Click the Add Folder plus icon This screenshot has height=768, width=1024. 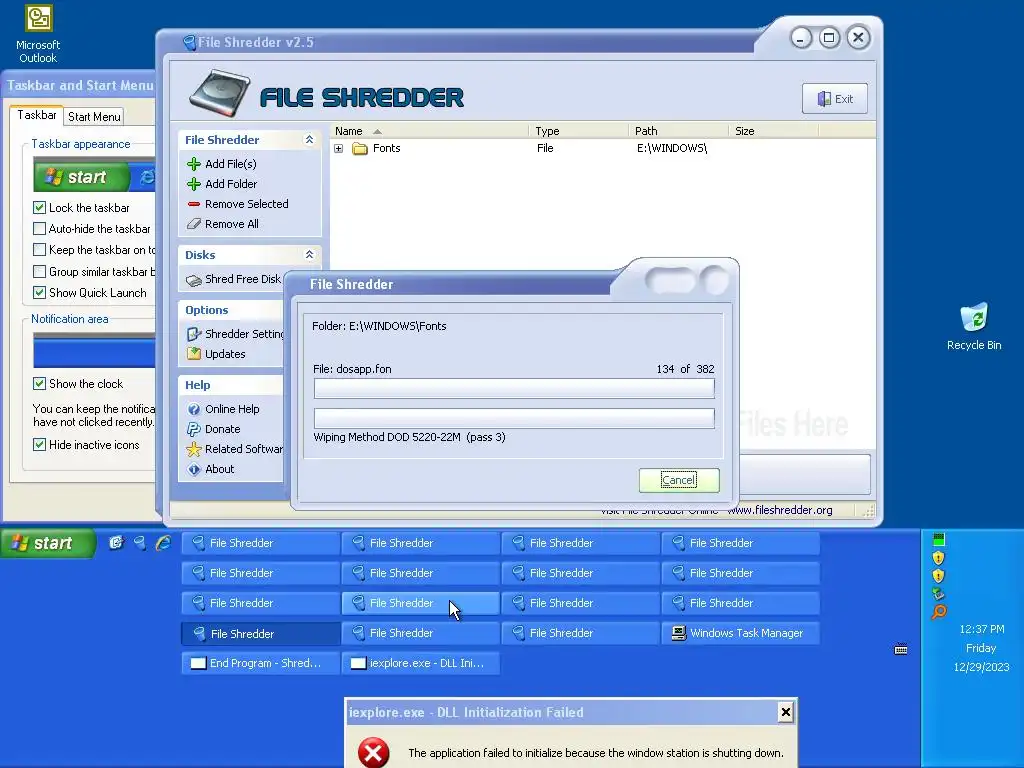pos(194,184)
